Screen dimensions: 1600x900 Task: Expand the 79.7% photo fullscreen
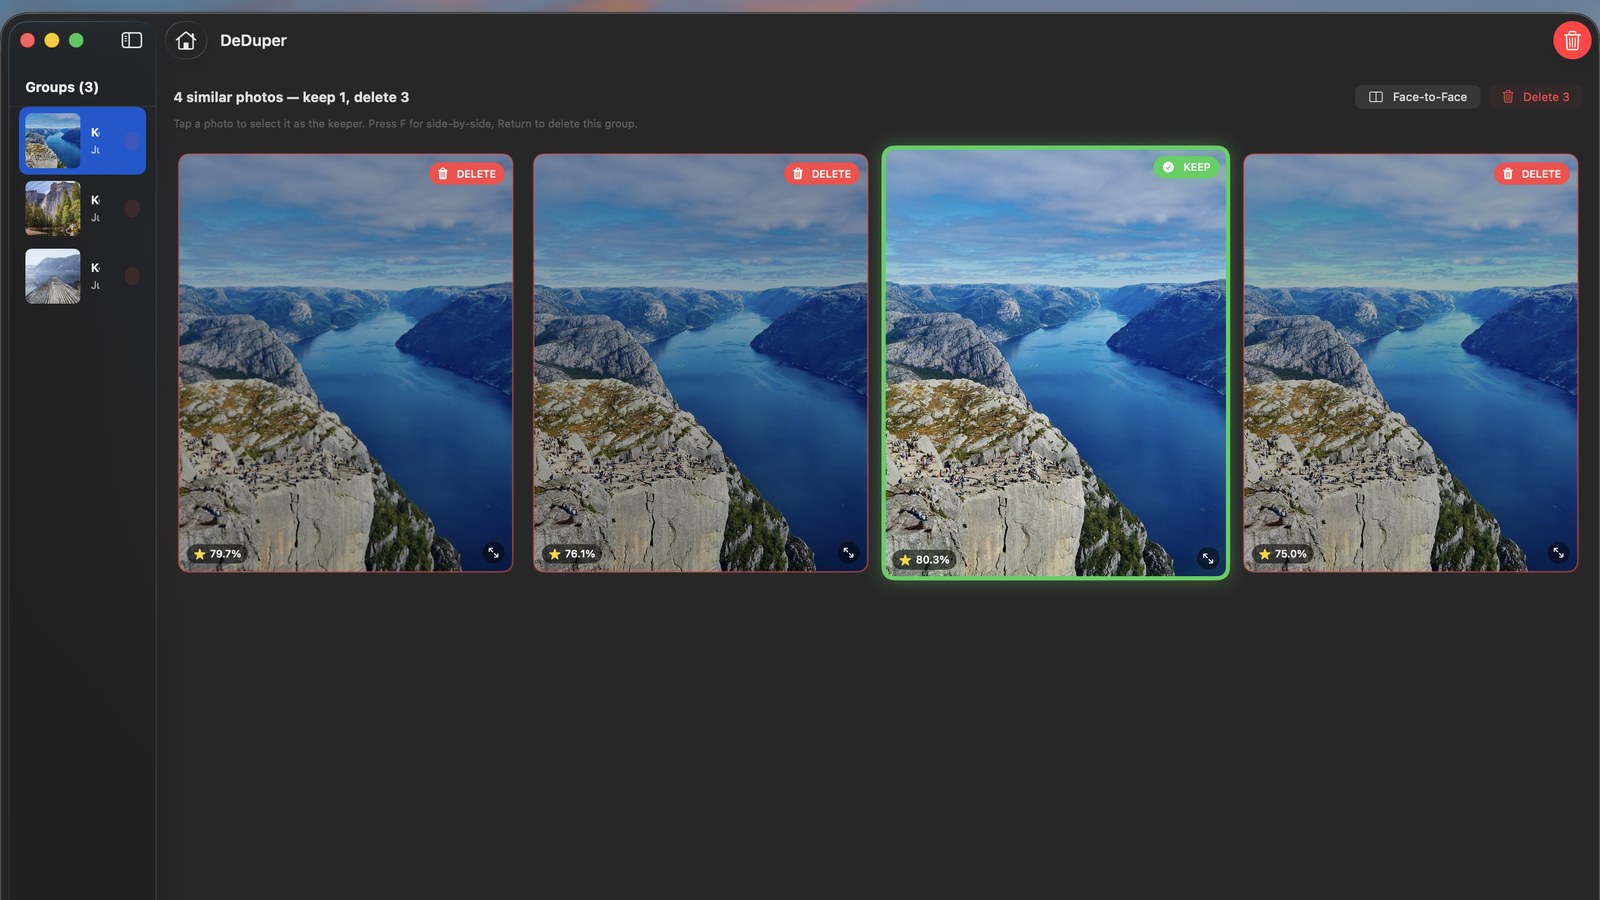493,552
